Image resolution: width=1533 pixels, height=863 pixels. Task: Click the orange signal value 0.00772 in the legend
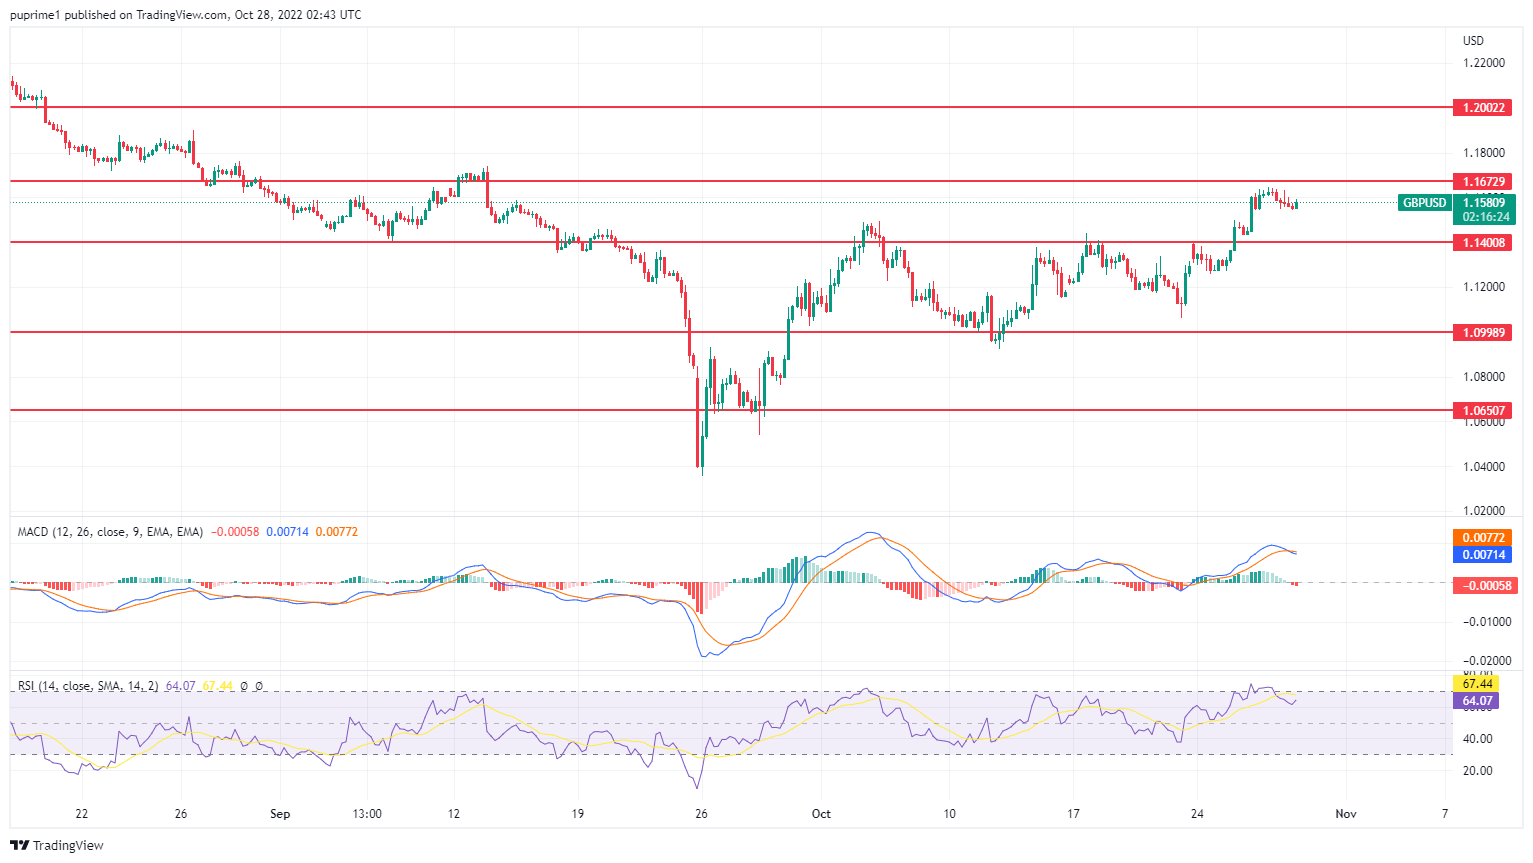click(337, 532)
